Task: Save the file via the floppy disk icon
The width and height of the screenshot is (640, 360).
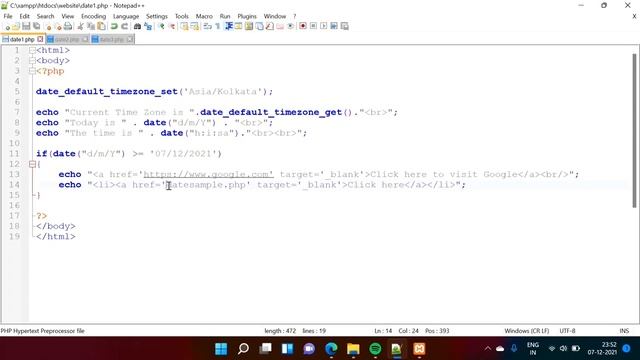Action: click(x=26, y=27)
